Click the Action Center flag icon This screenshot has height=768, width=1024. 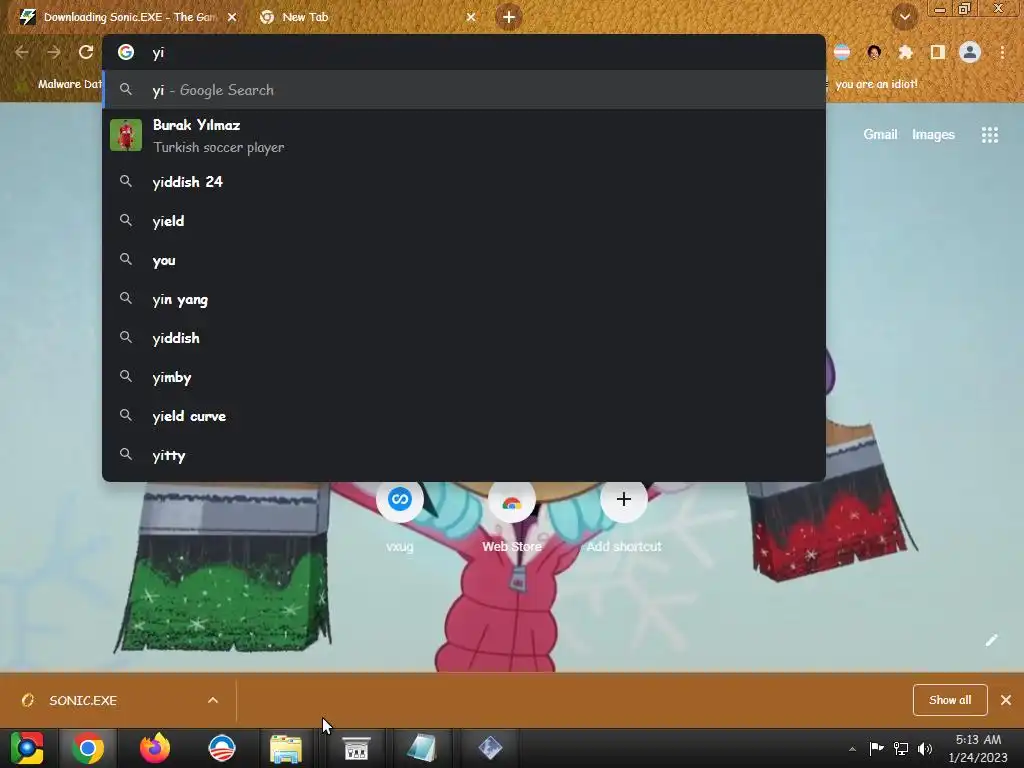[876, 748]
